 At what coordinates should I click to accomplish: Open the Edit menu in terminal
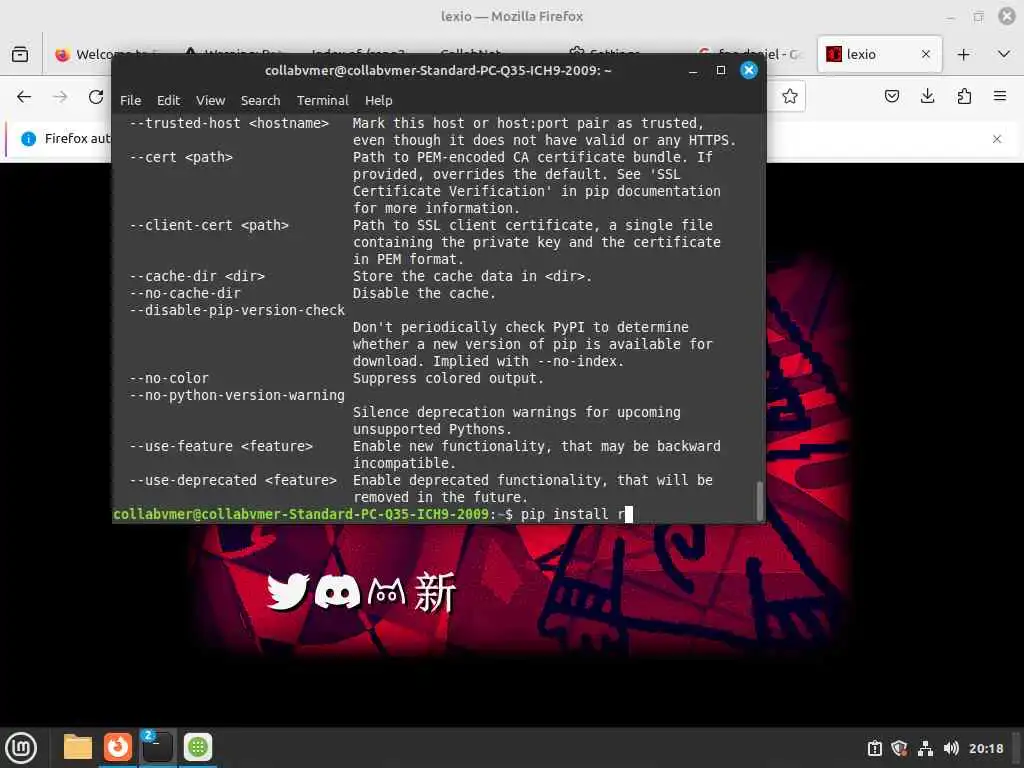[168, 101]
